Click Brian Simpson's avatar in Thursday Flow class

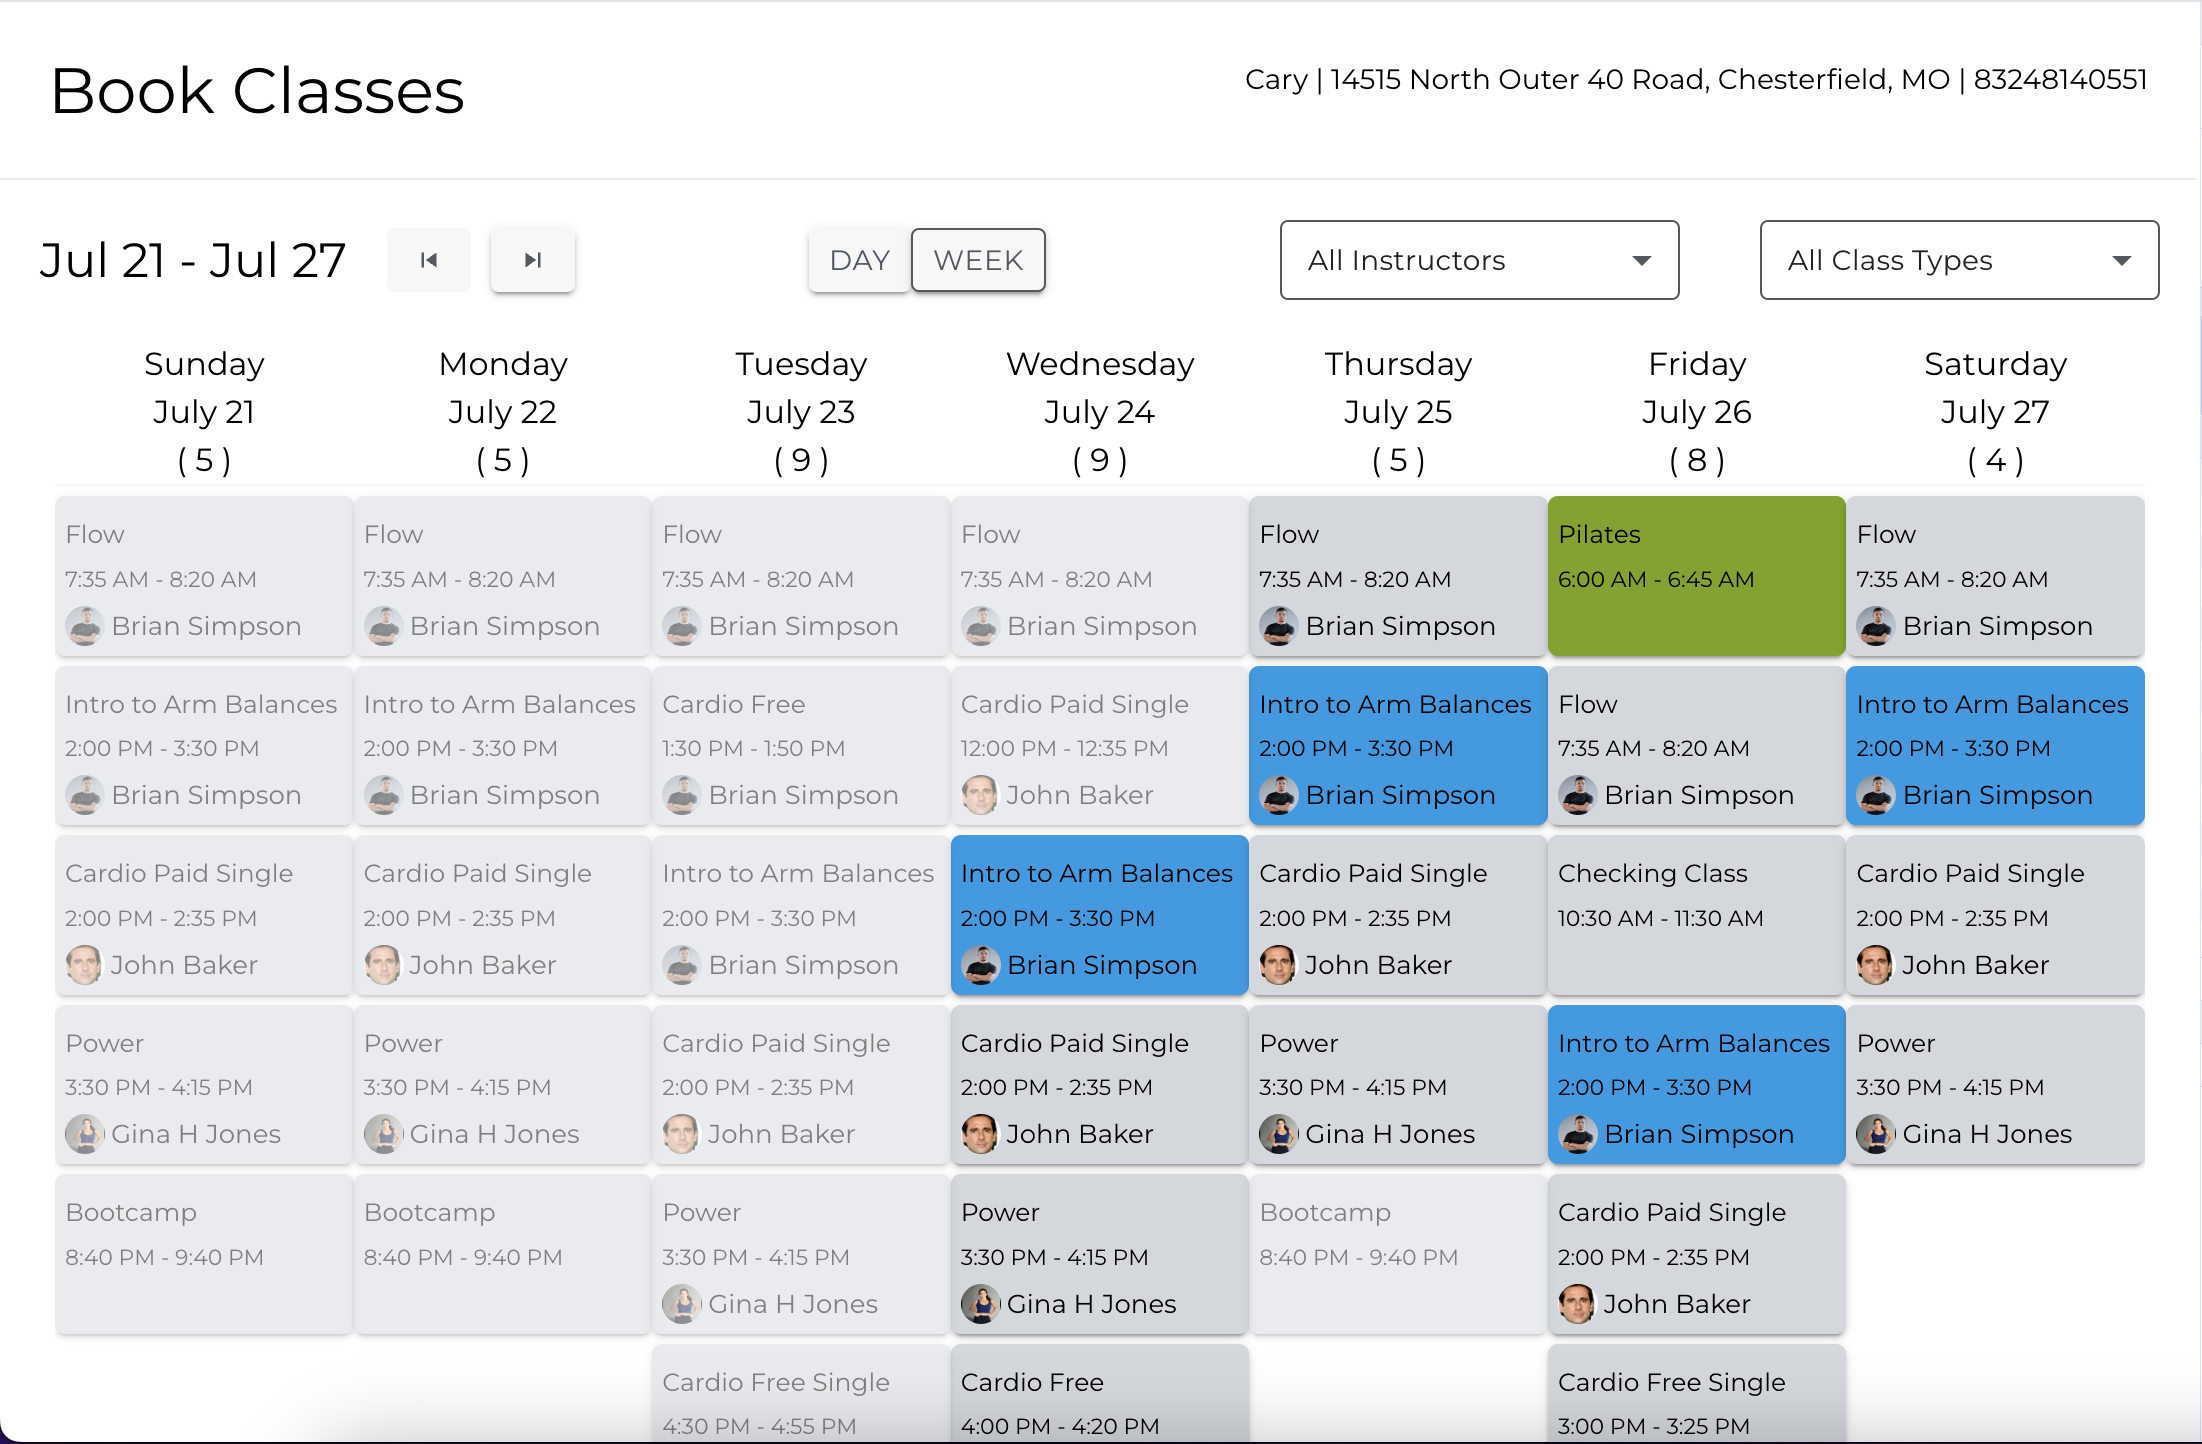click(x=1279, y=626)
